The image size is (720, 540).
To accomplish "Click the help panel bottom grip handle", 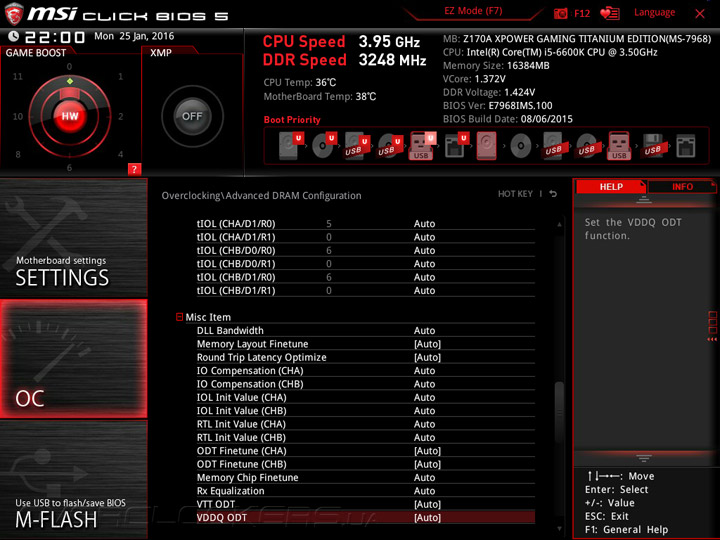I will click(x=644, y=458).
